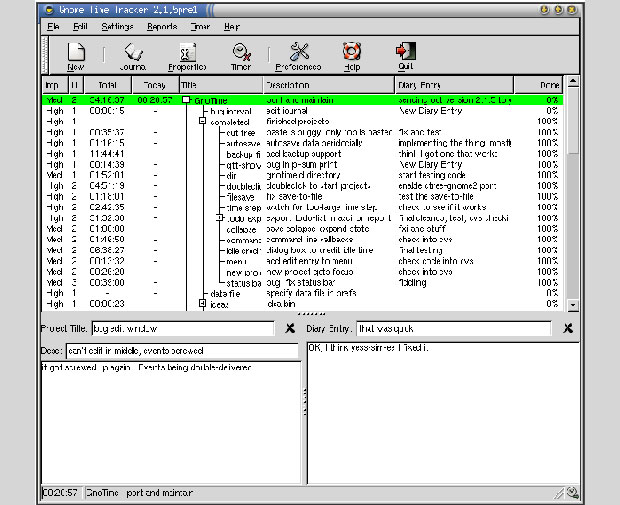
Task: Click the scroll up arrow of project list
Action: [573, 82]
